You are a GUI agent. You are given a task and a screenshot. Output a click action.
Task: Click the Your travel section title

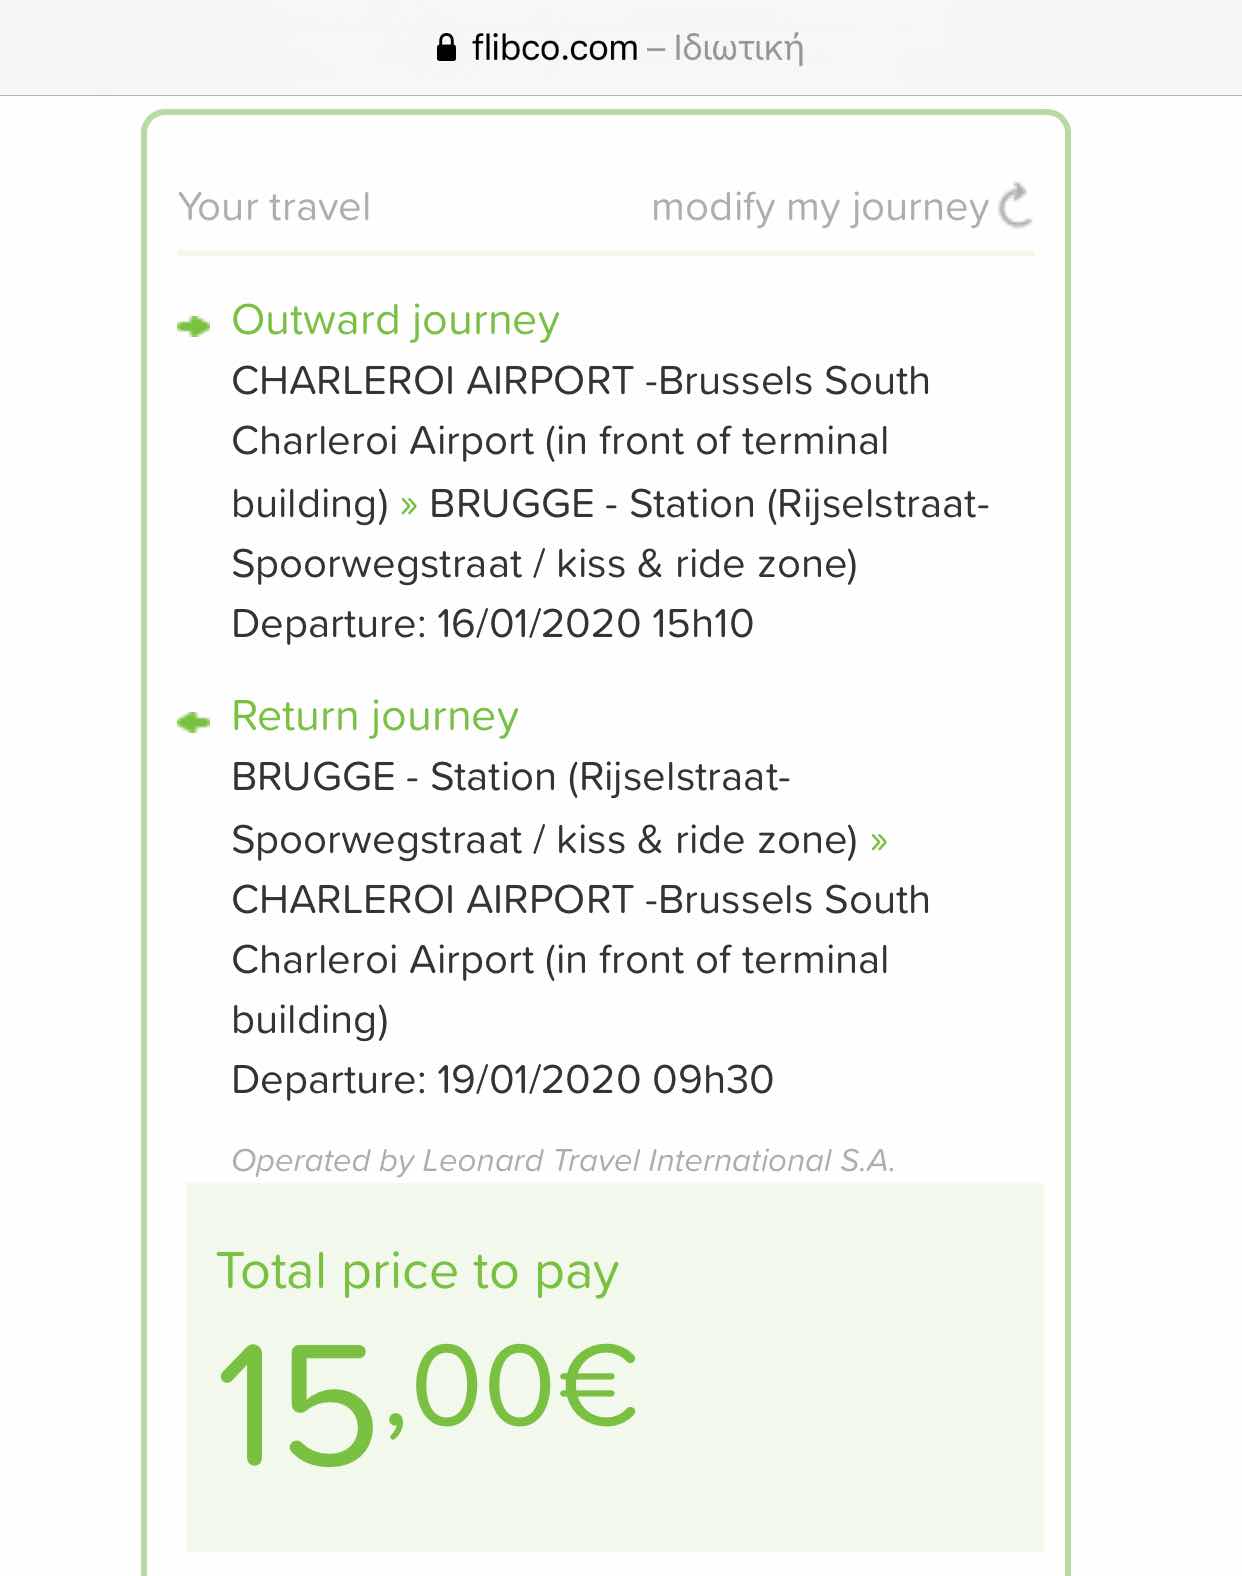pyautogui.click(x=274, y=207)
